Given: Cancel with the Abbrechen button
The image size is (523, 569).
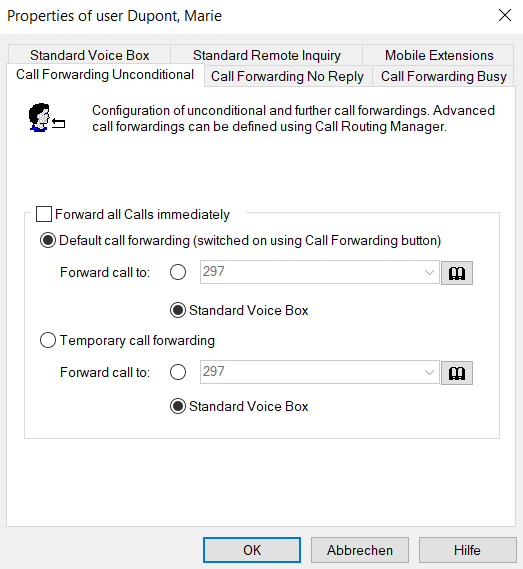Looking at the screenshot, I should (x=360, y=550).
